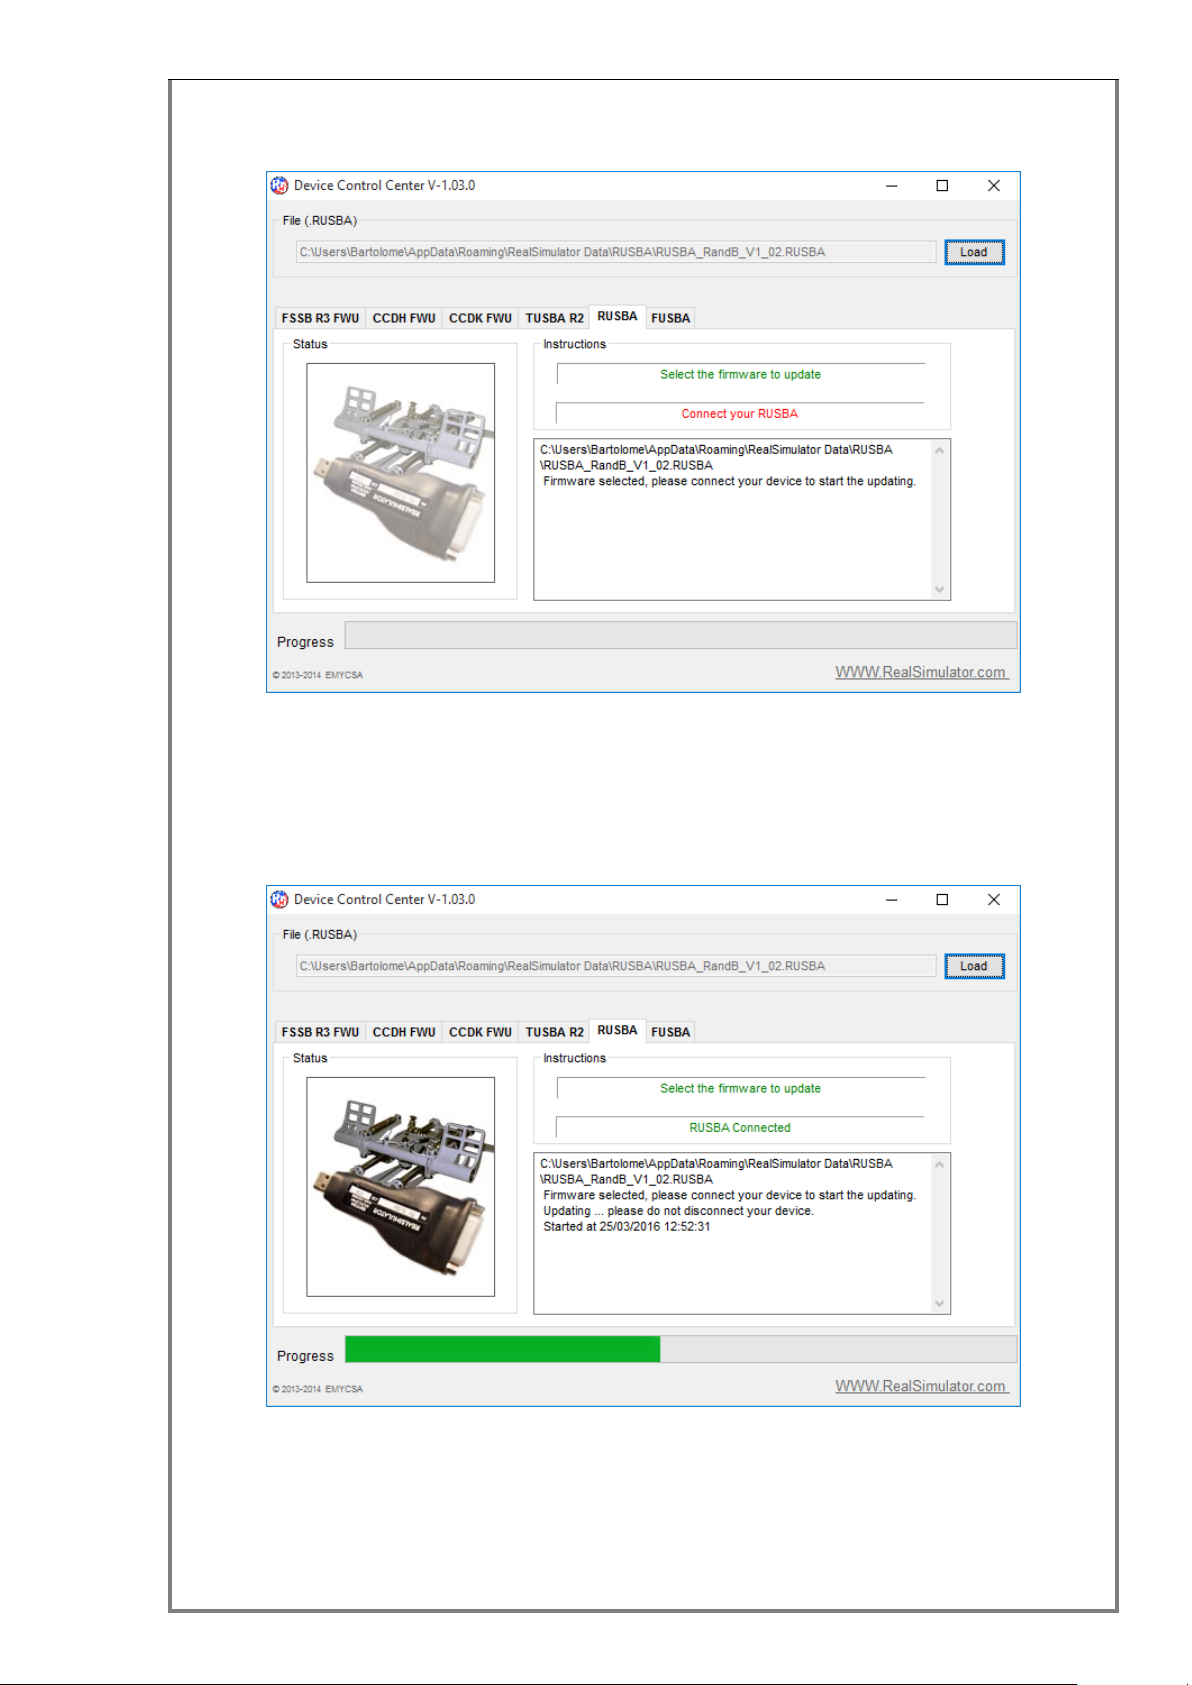Click the file path field in lower window
Viewport: 1192px width, 1685px height.
click(616, 966)
